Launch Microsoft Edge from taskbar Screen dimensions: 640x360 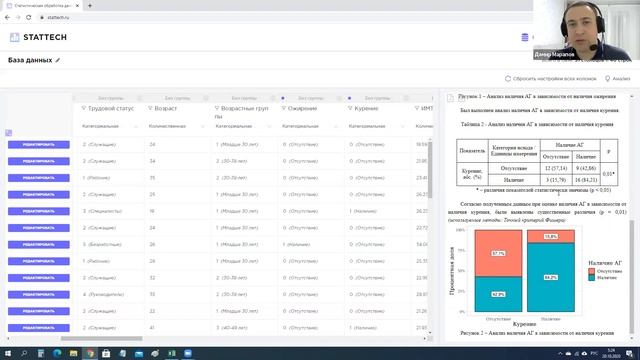(x=57, y=353)
